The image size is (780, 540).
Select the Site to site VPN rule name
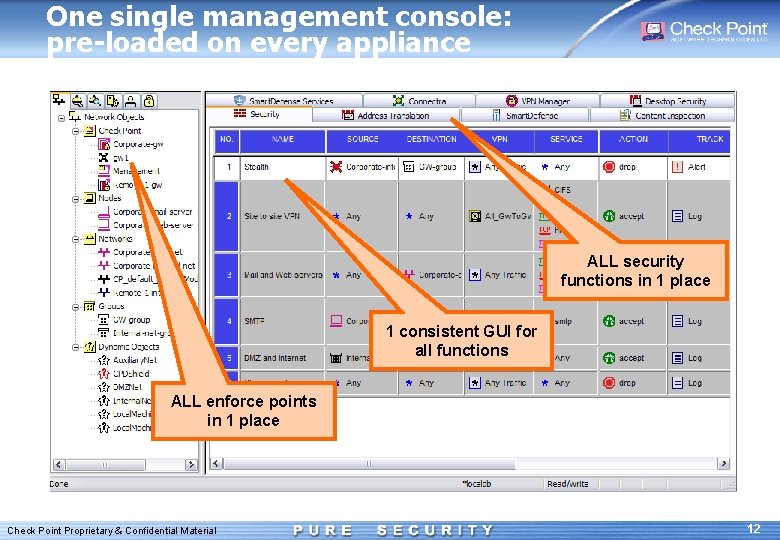[x=272, y=216]
